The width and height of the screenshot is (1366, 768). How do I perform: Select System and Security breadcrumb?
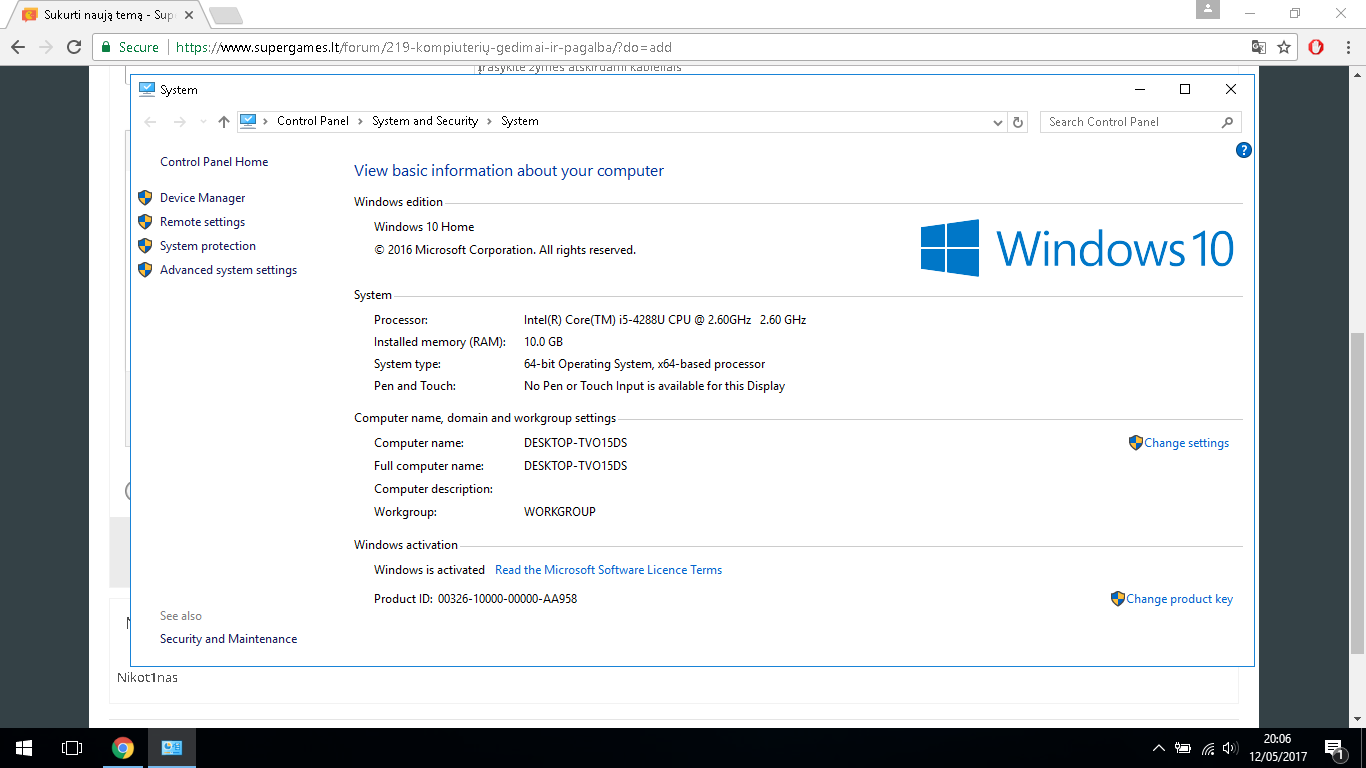425,121
